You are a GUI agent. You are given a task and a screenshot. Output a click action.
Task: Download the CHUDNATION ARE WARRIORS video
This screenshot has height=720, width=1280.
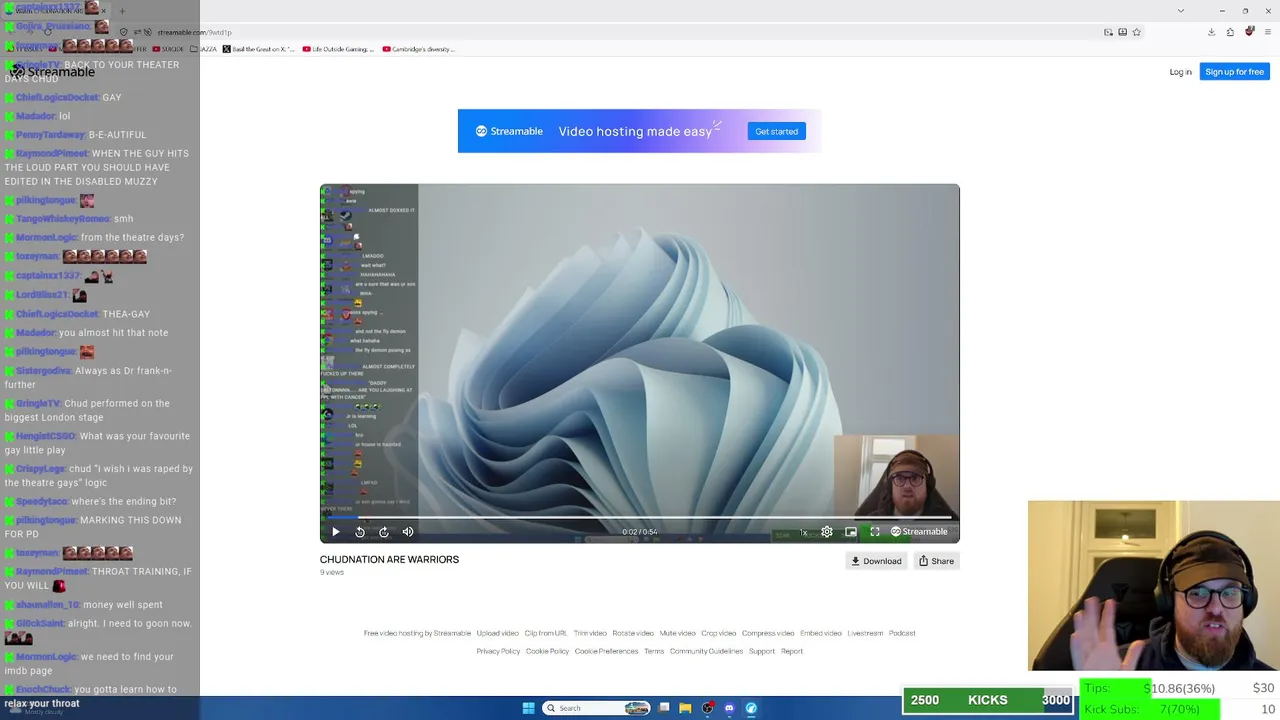click(876, 561)
